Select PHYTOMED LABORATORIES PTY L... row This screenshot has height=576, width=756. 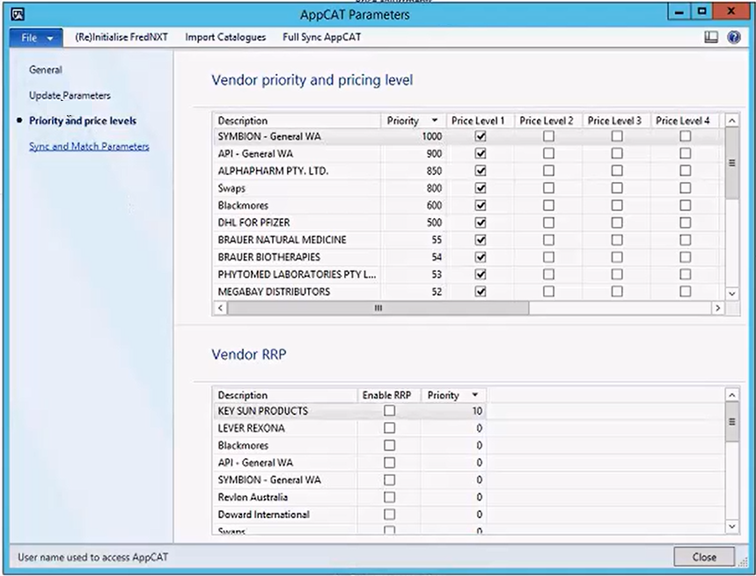pos(468,274)
